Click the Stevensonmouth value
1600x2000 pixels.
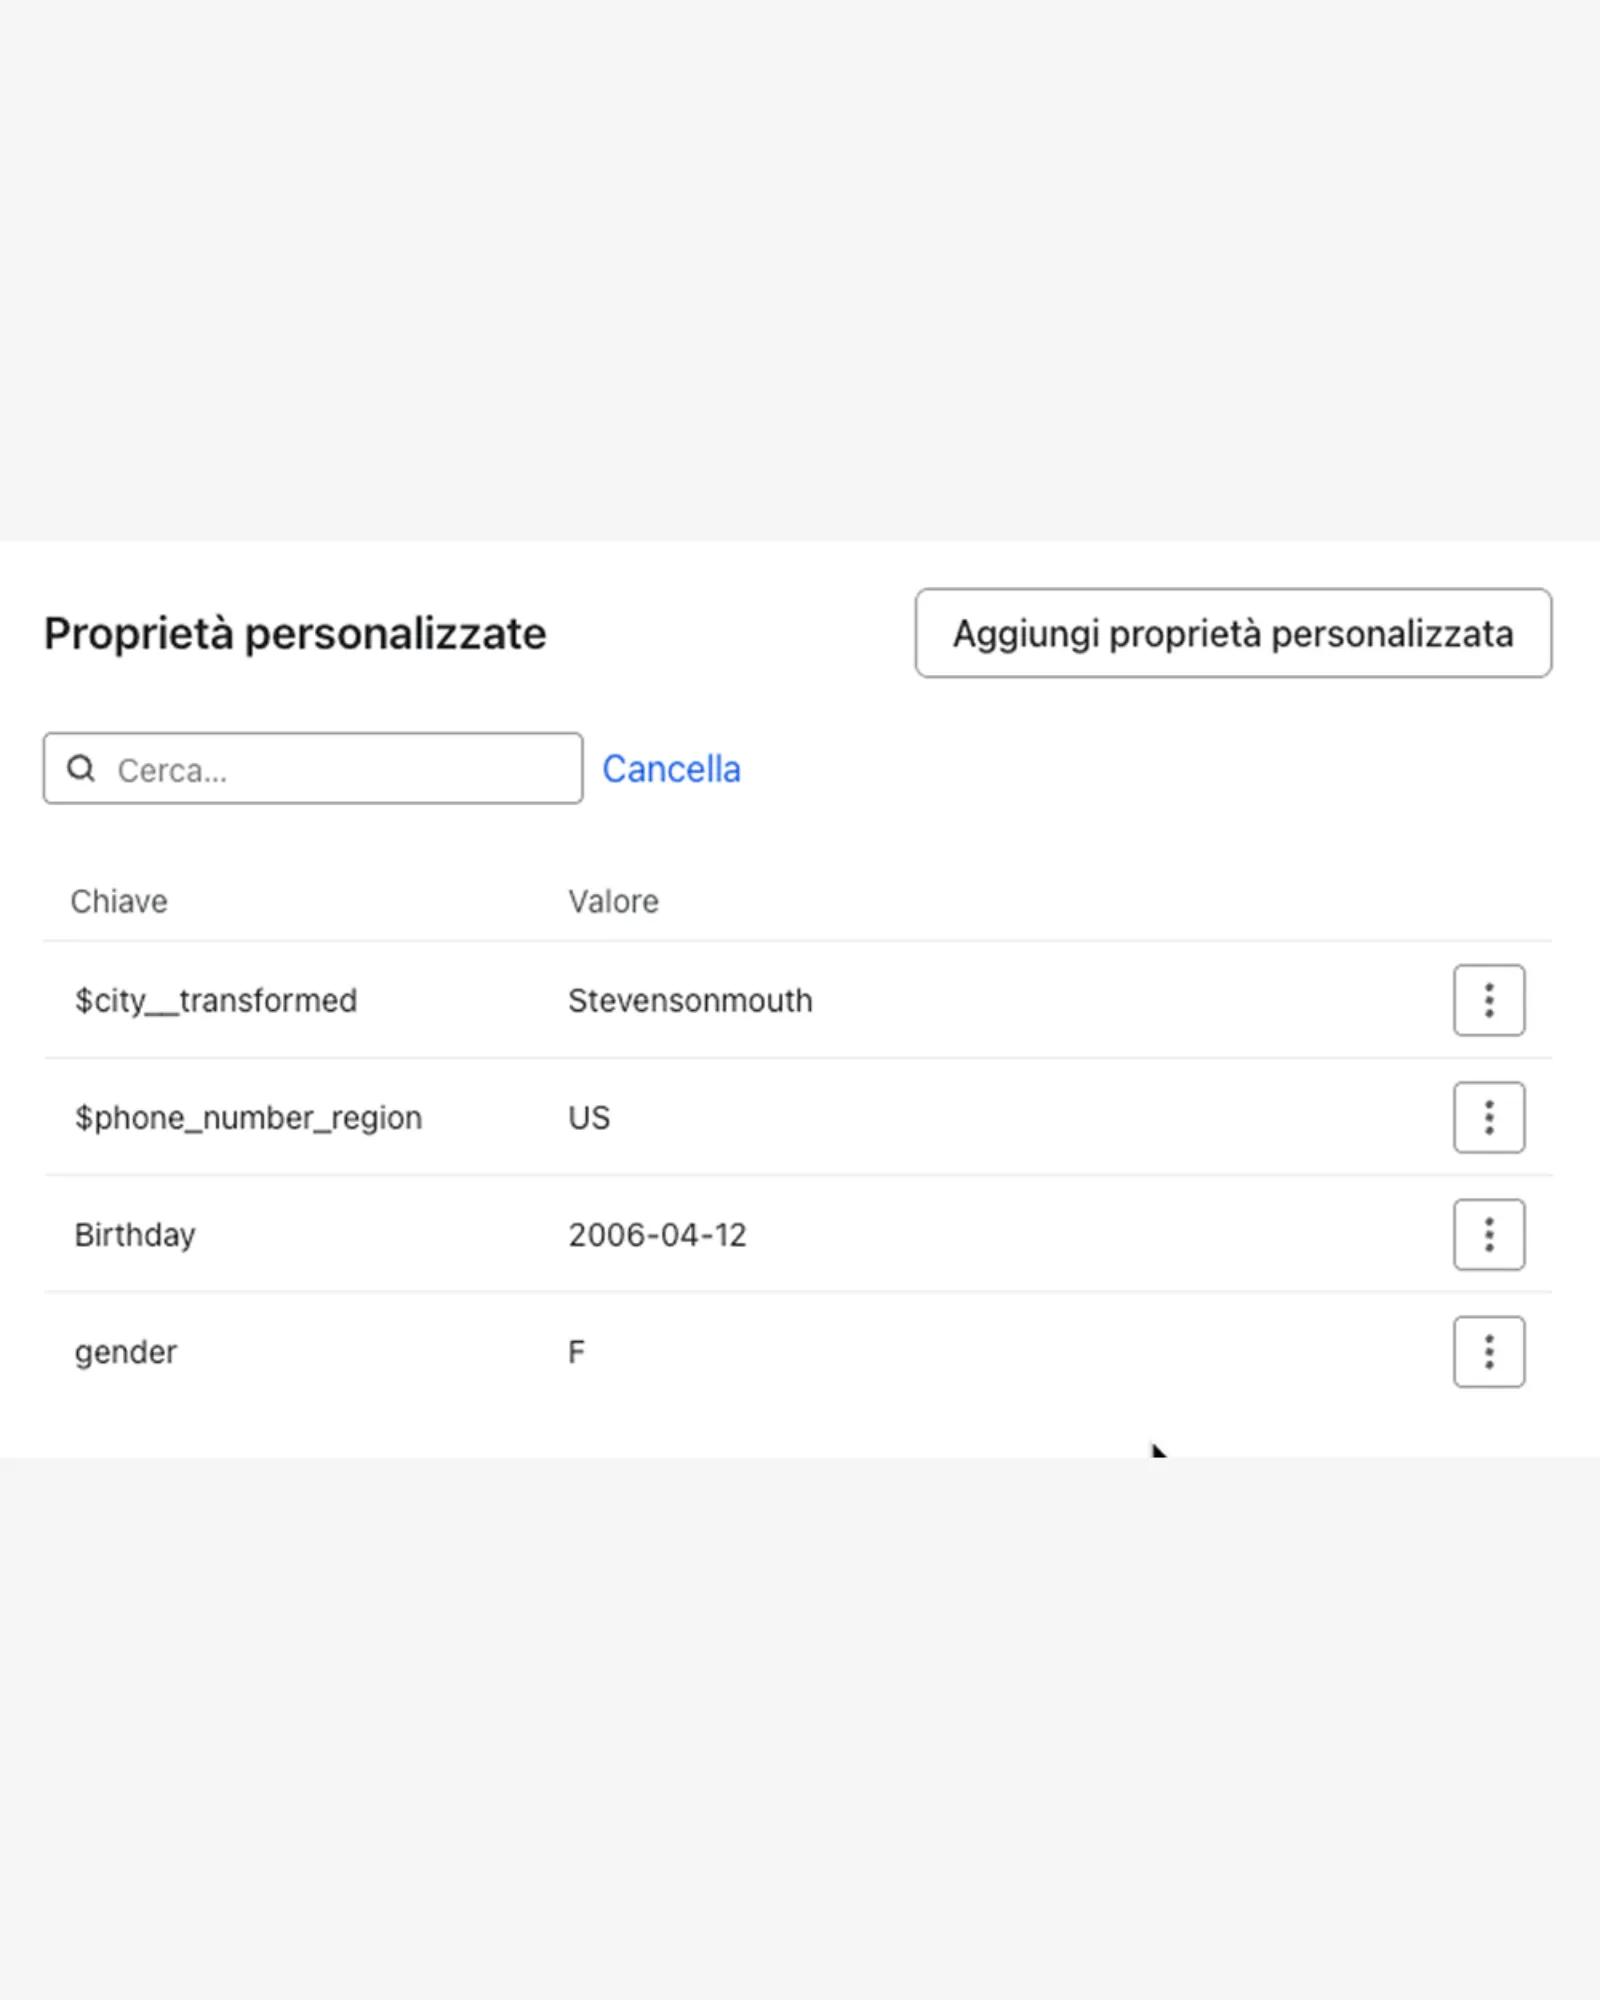690,1000
